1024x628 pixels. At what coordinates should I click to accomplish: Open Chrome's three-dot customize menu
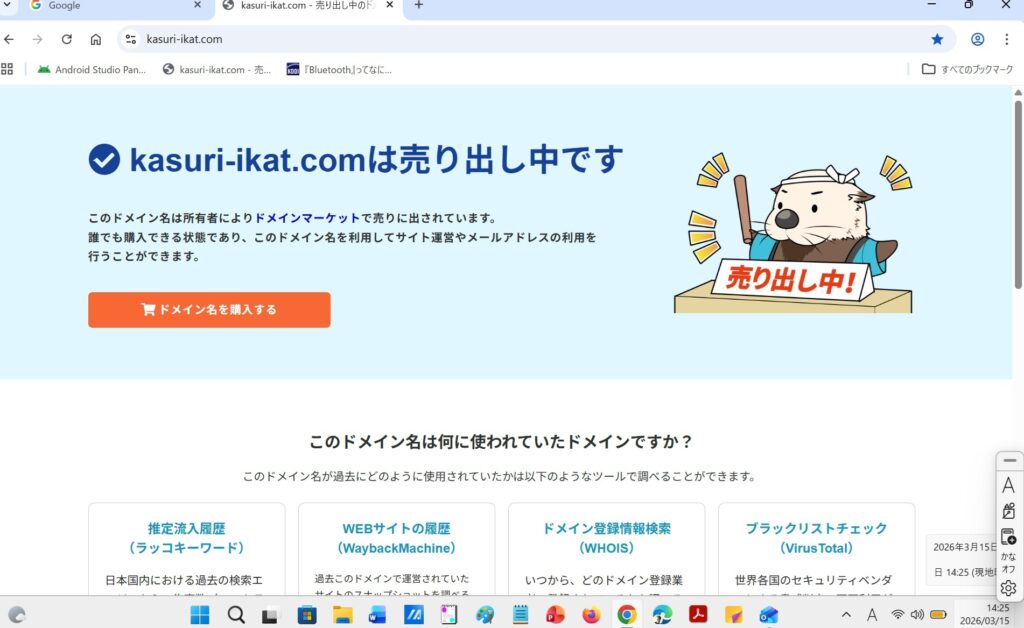[1006, 39]
